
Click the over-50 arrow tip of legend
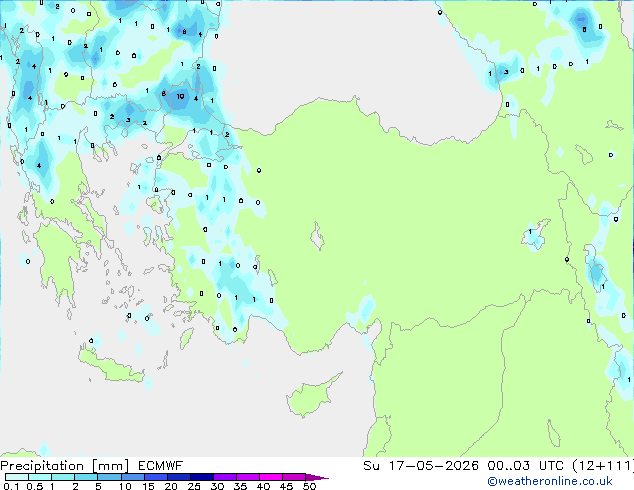(x=317, y=477)
